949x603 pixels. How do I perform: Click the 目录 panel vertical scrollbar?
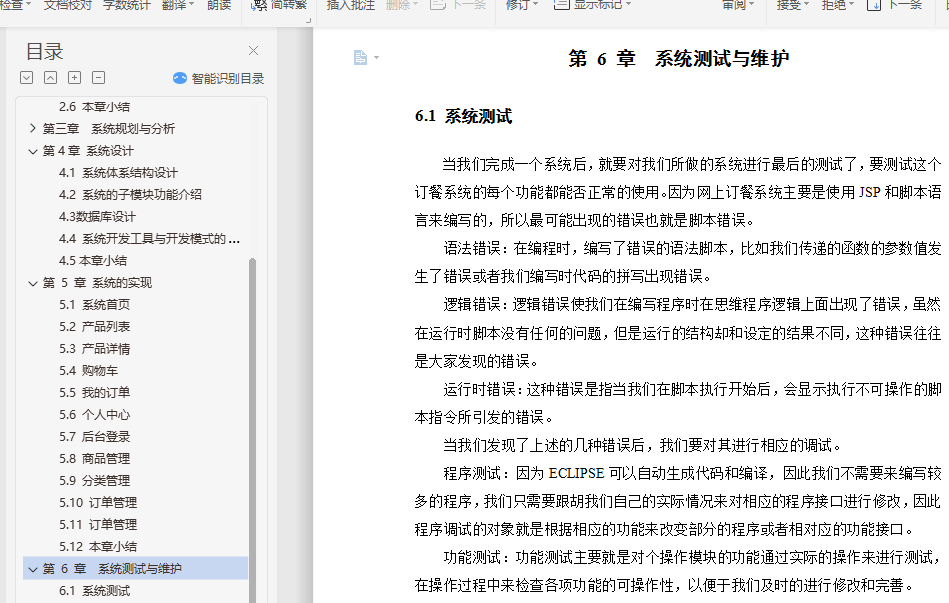[x=252, y=430]
